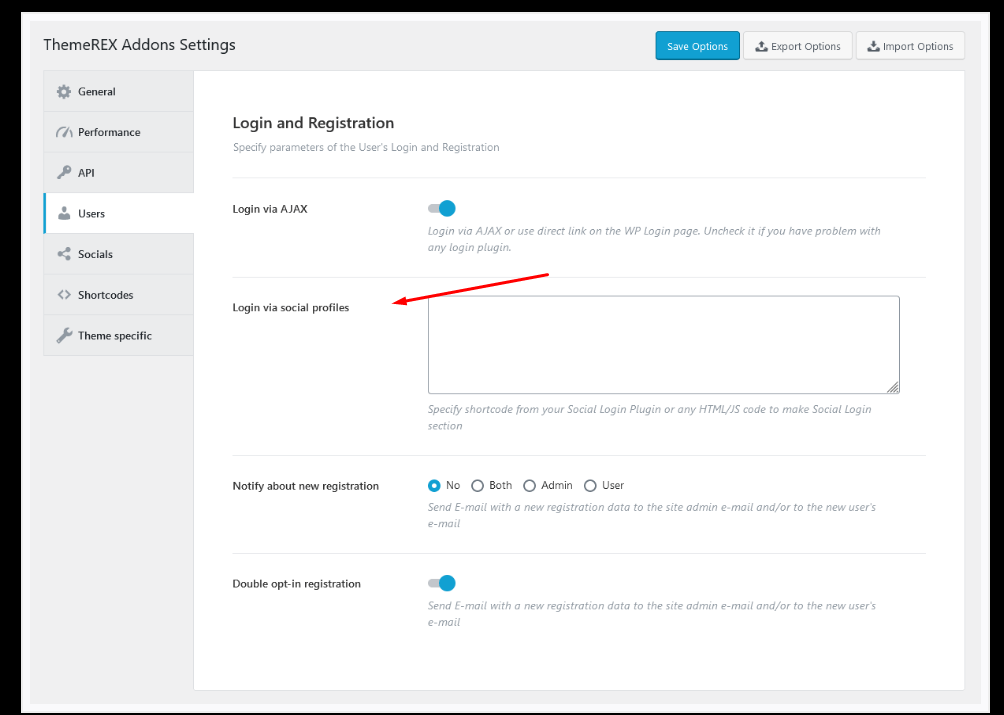Screen dimensions: 1004x715
Task: Click the Export Options button
Action: 798,46
